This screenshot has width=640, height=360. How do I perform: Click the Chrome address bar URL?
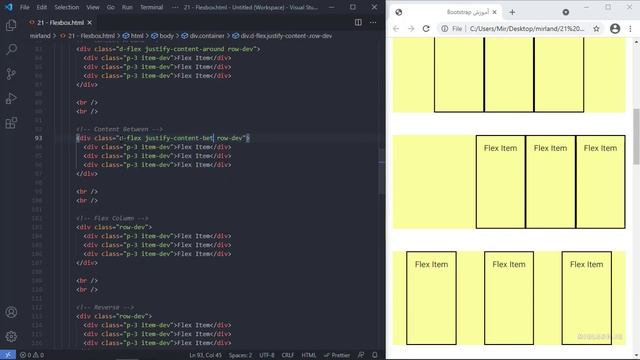[x=527, y=29]
